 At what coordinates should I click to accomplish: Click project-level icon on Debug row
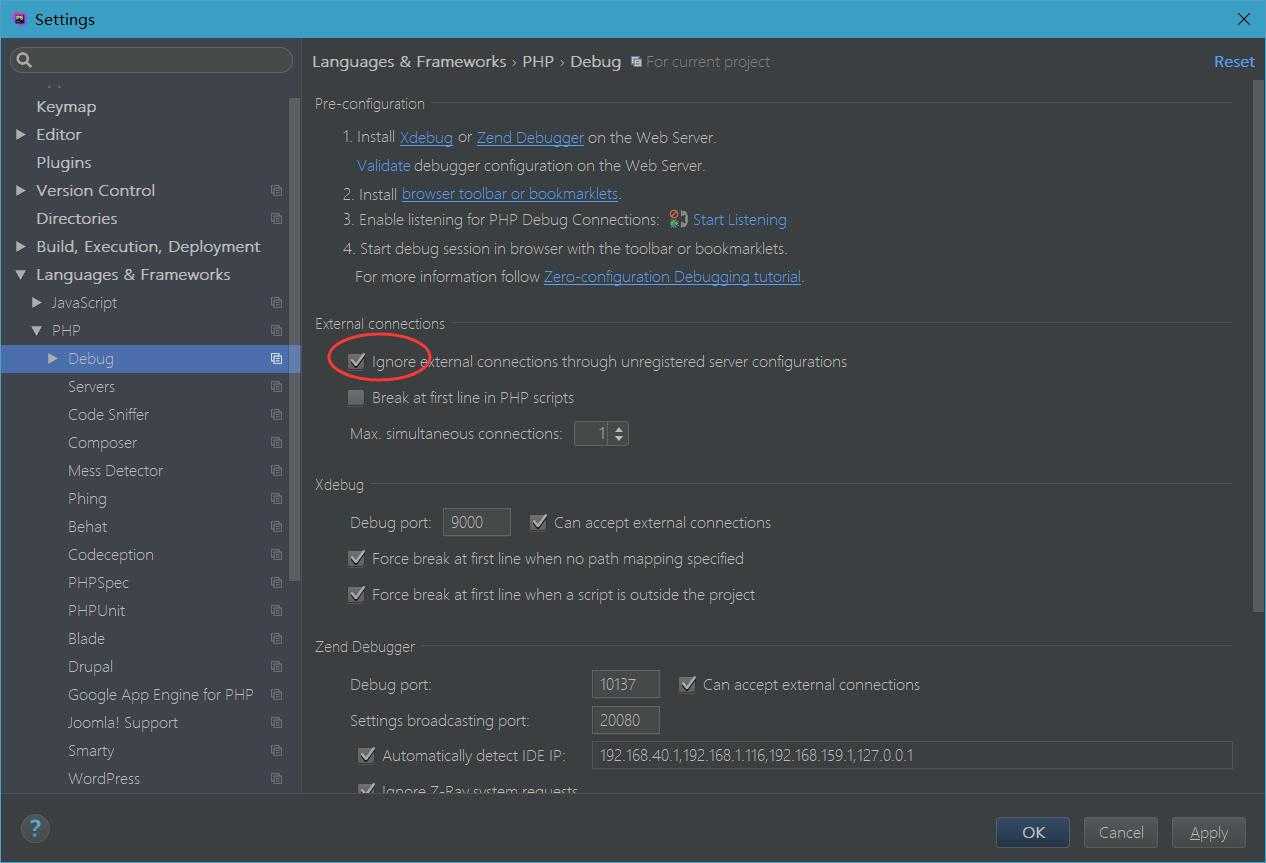276,358
